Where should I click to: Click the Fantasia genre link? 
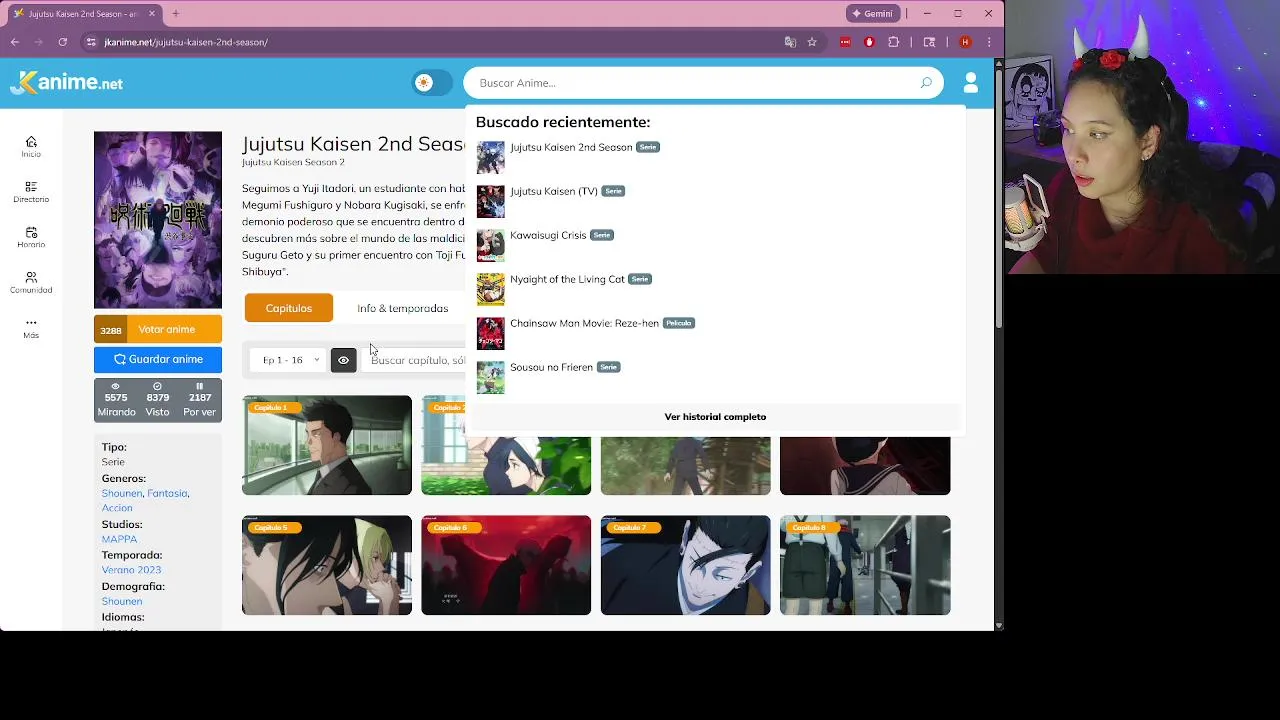point(167,493)
